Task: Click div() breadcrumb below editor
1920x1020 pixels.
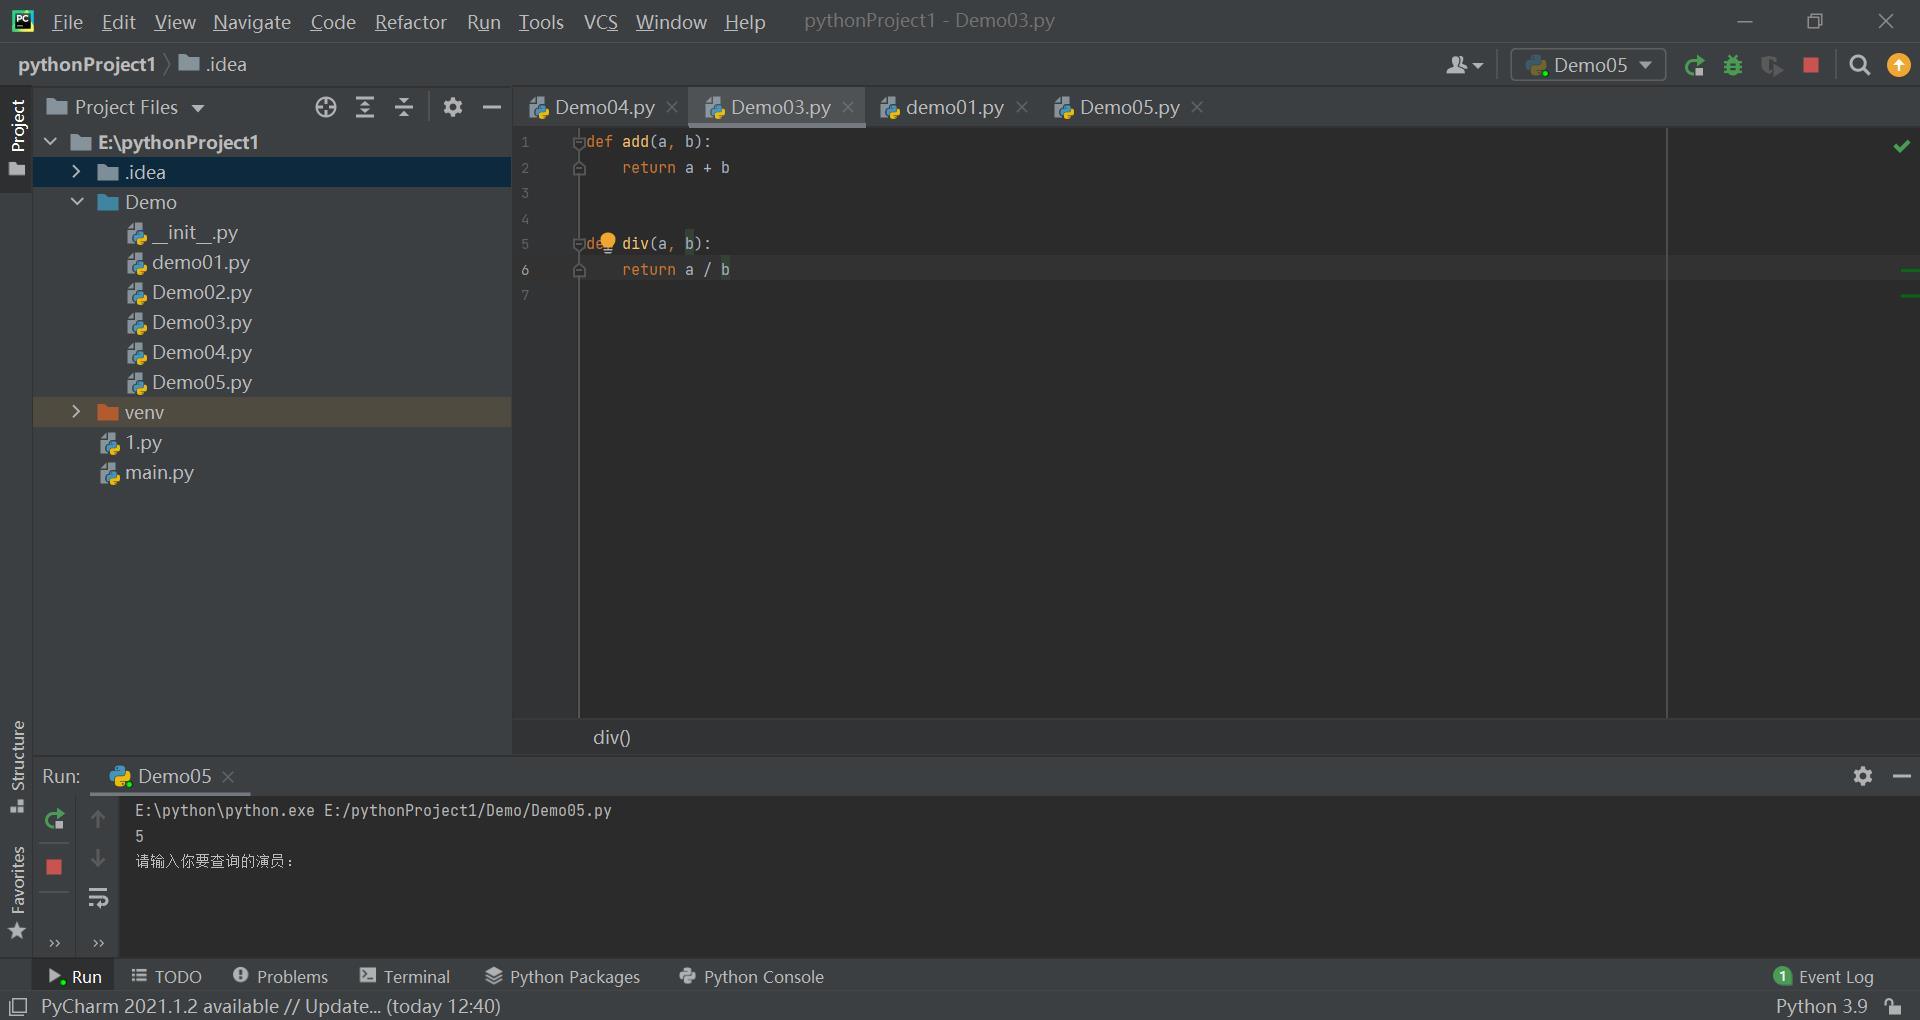Action: pos(611,737)
